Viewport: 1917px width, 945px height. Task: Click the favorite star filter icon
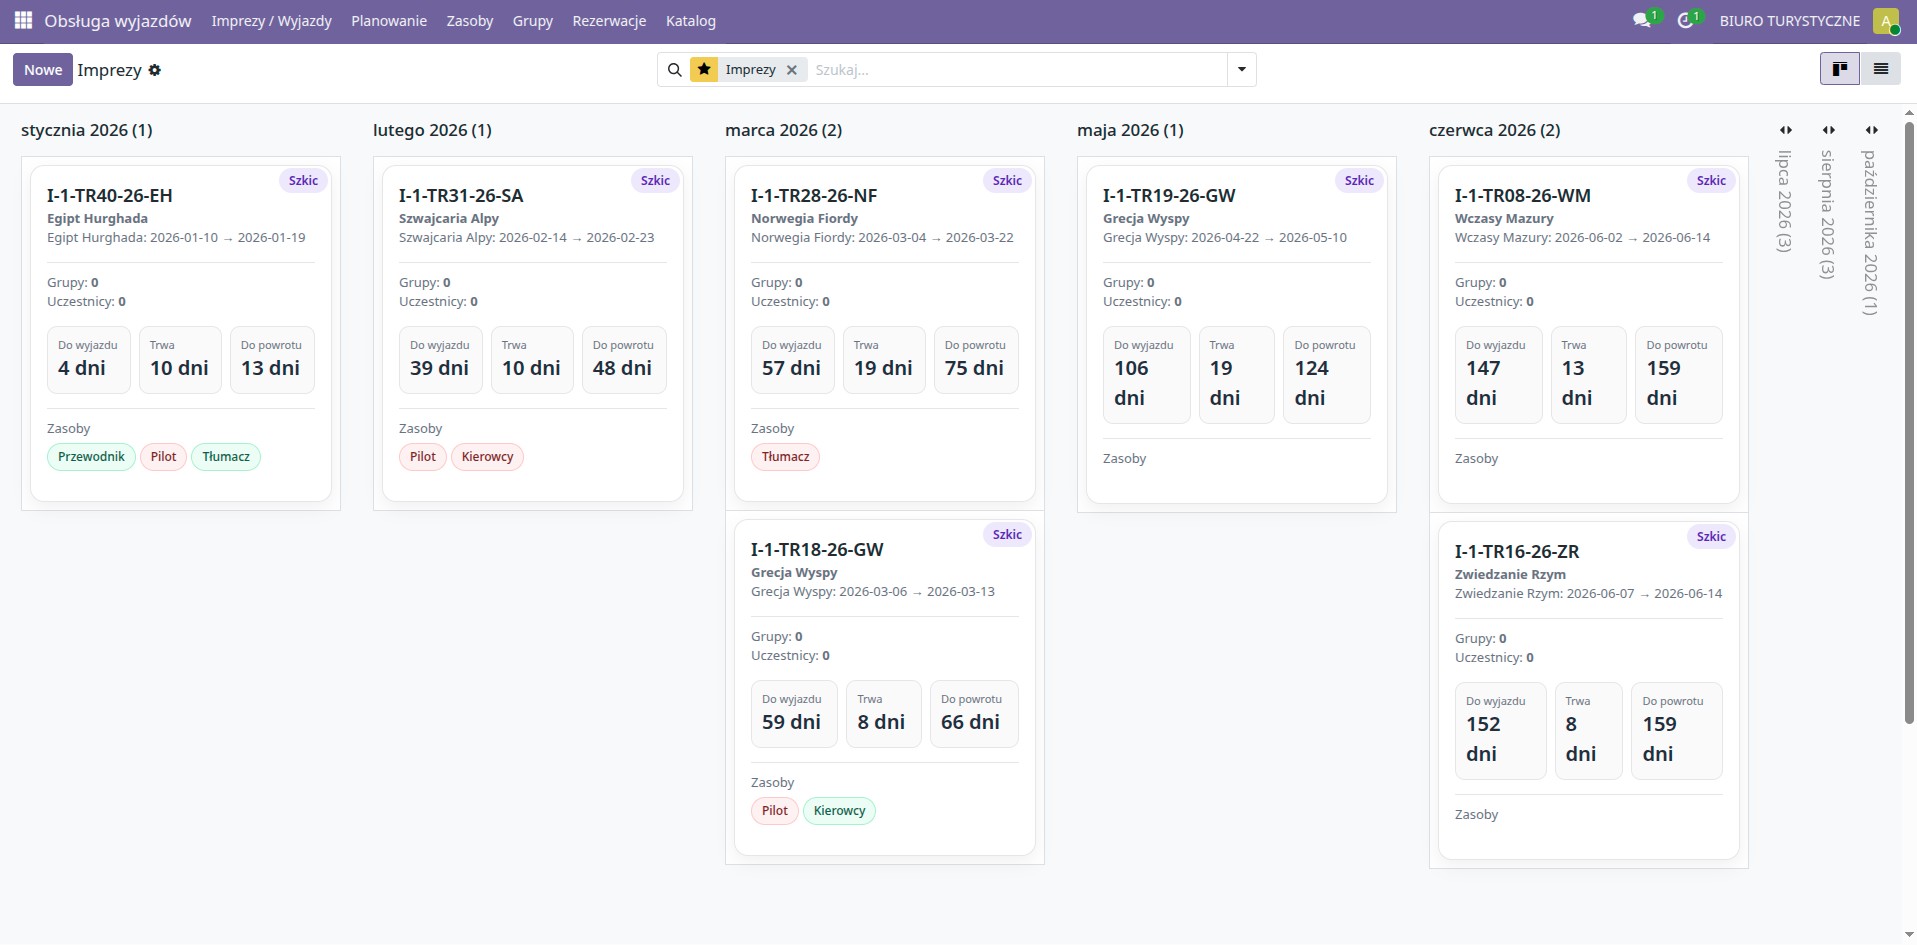tap(704, 70)
